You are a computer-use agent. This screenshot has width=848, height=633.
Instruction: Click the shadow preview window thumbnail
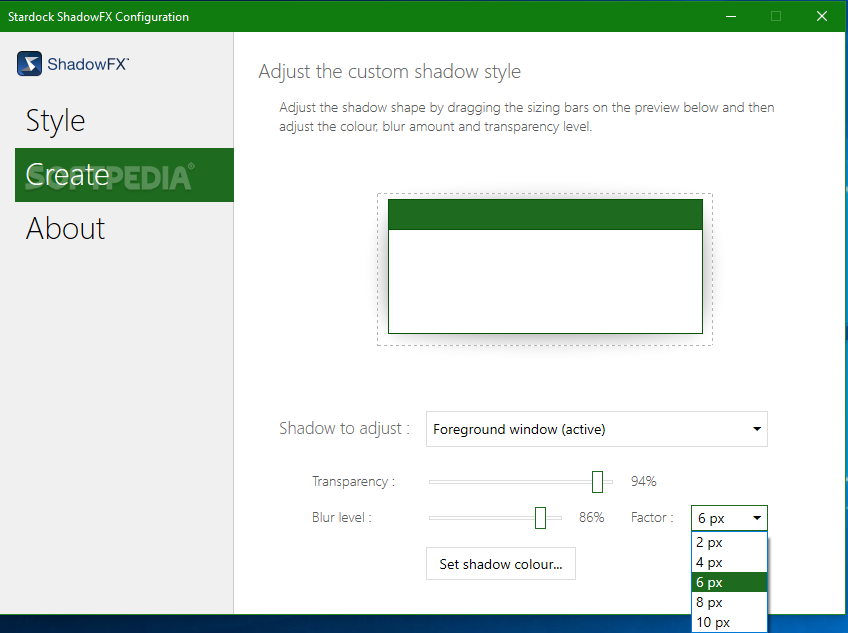coord(545,266)
